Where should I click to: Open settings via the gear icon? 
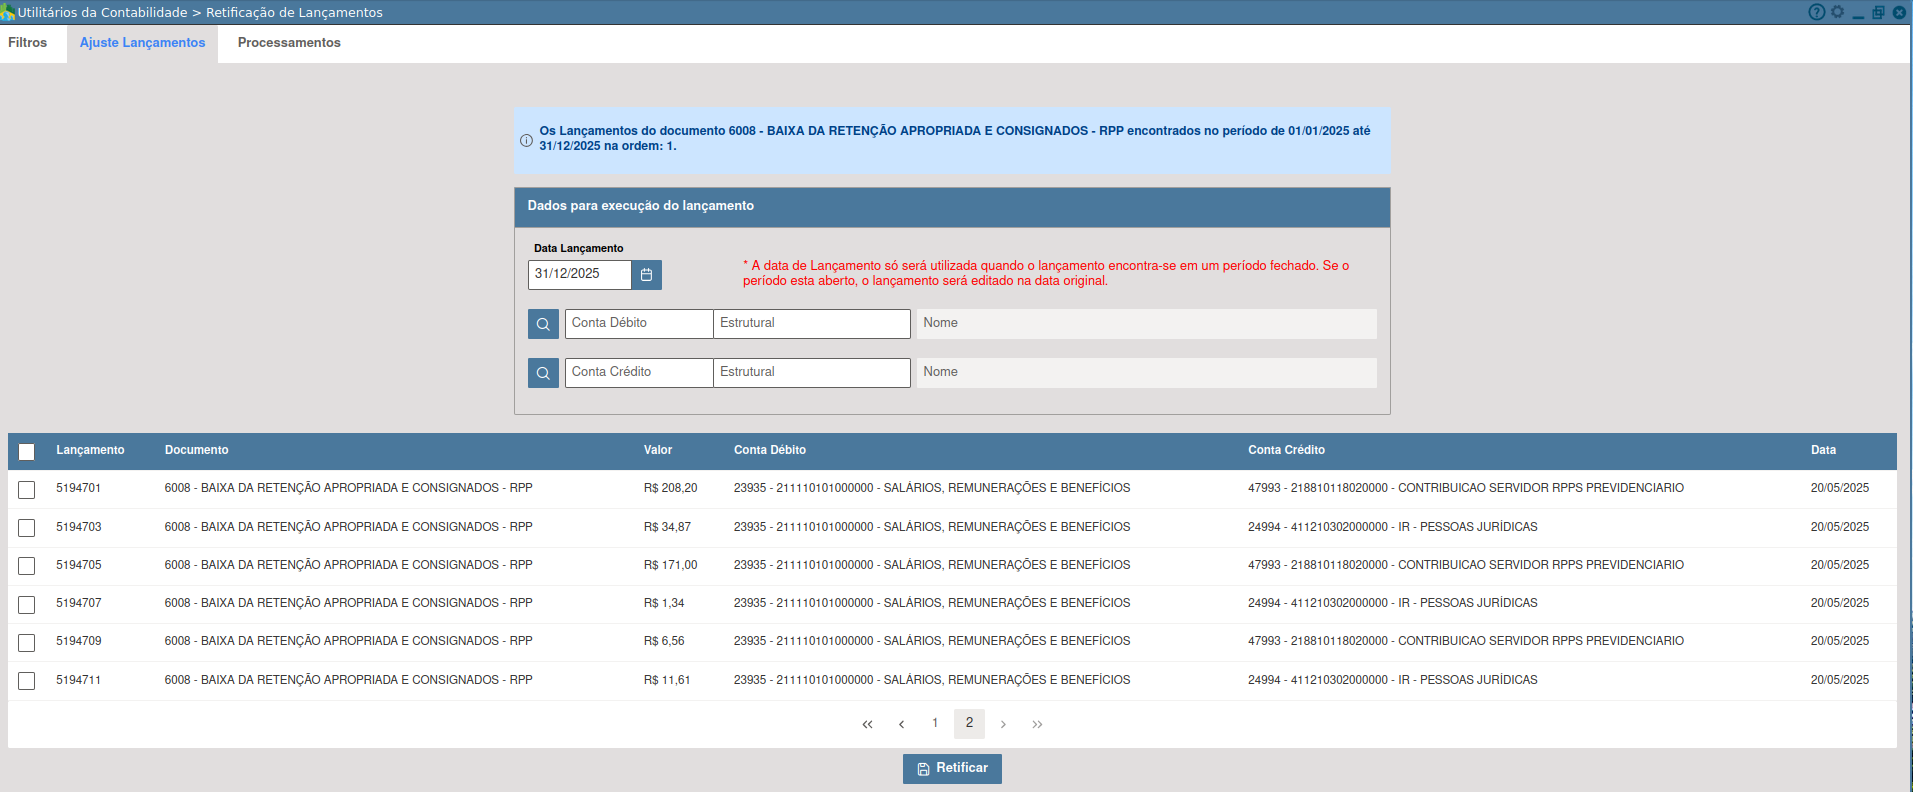[1837, 12]
